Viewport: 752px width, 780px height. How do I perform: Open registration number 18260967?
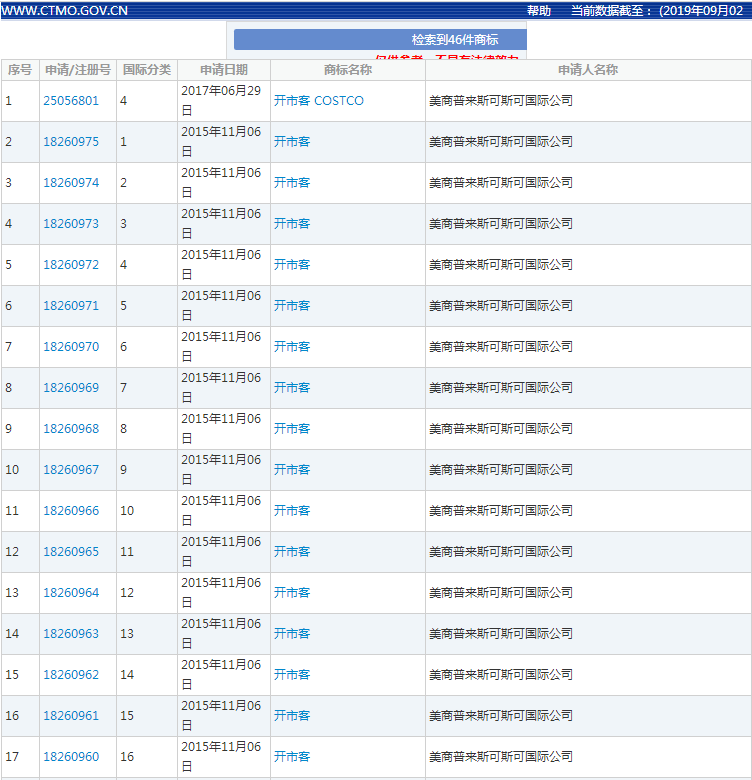click(x=71, y=470)
